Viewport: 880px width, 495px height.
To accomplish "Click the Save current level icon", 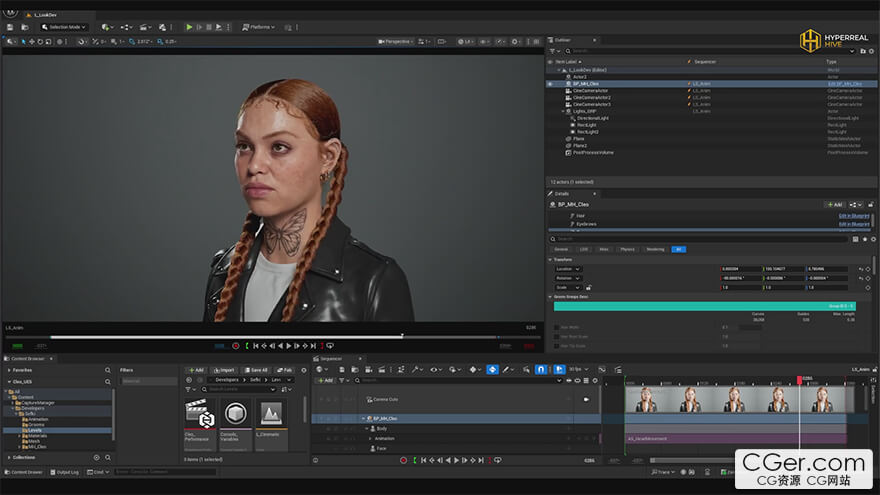I will (10, 27).
